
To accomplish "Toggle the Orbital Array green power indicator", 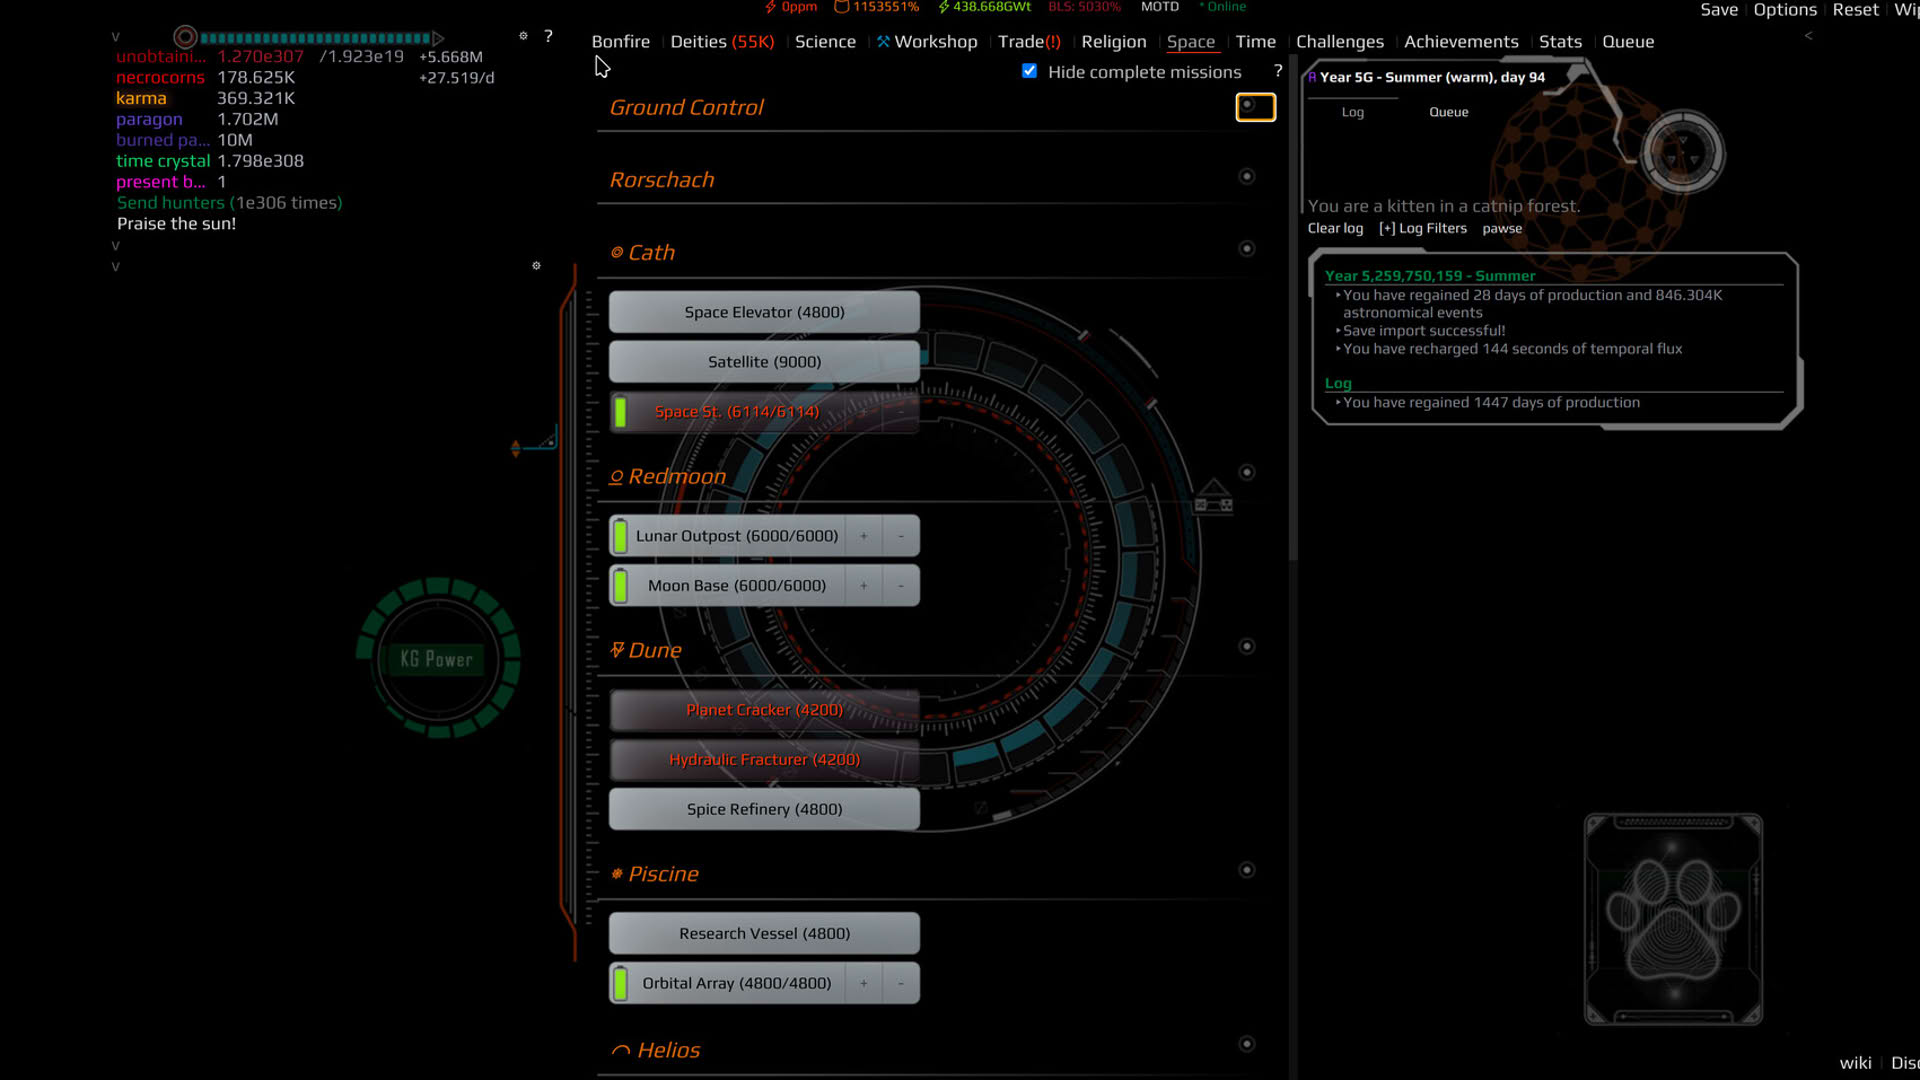I will tap(620, 983).
